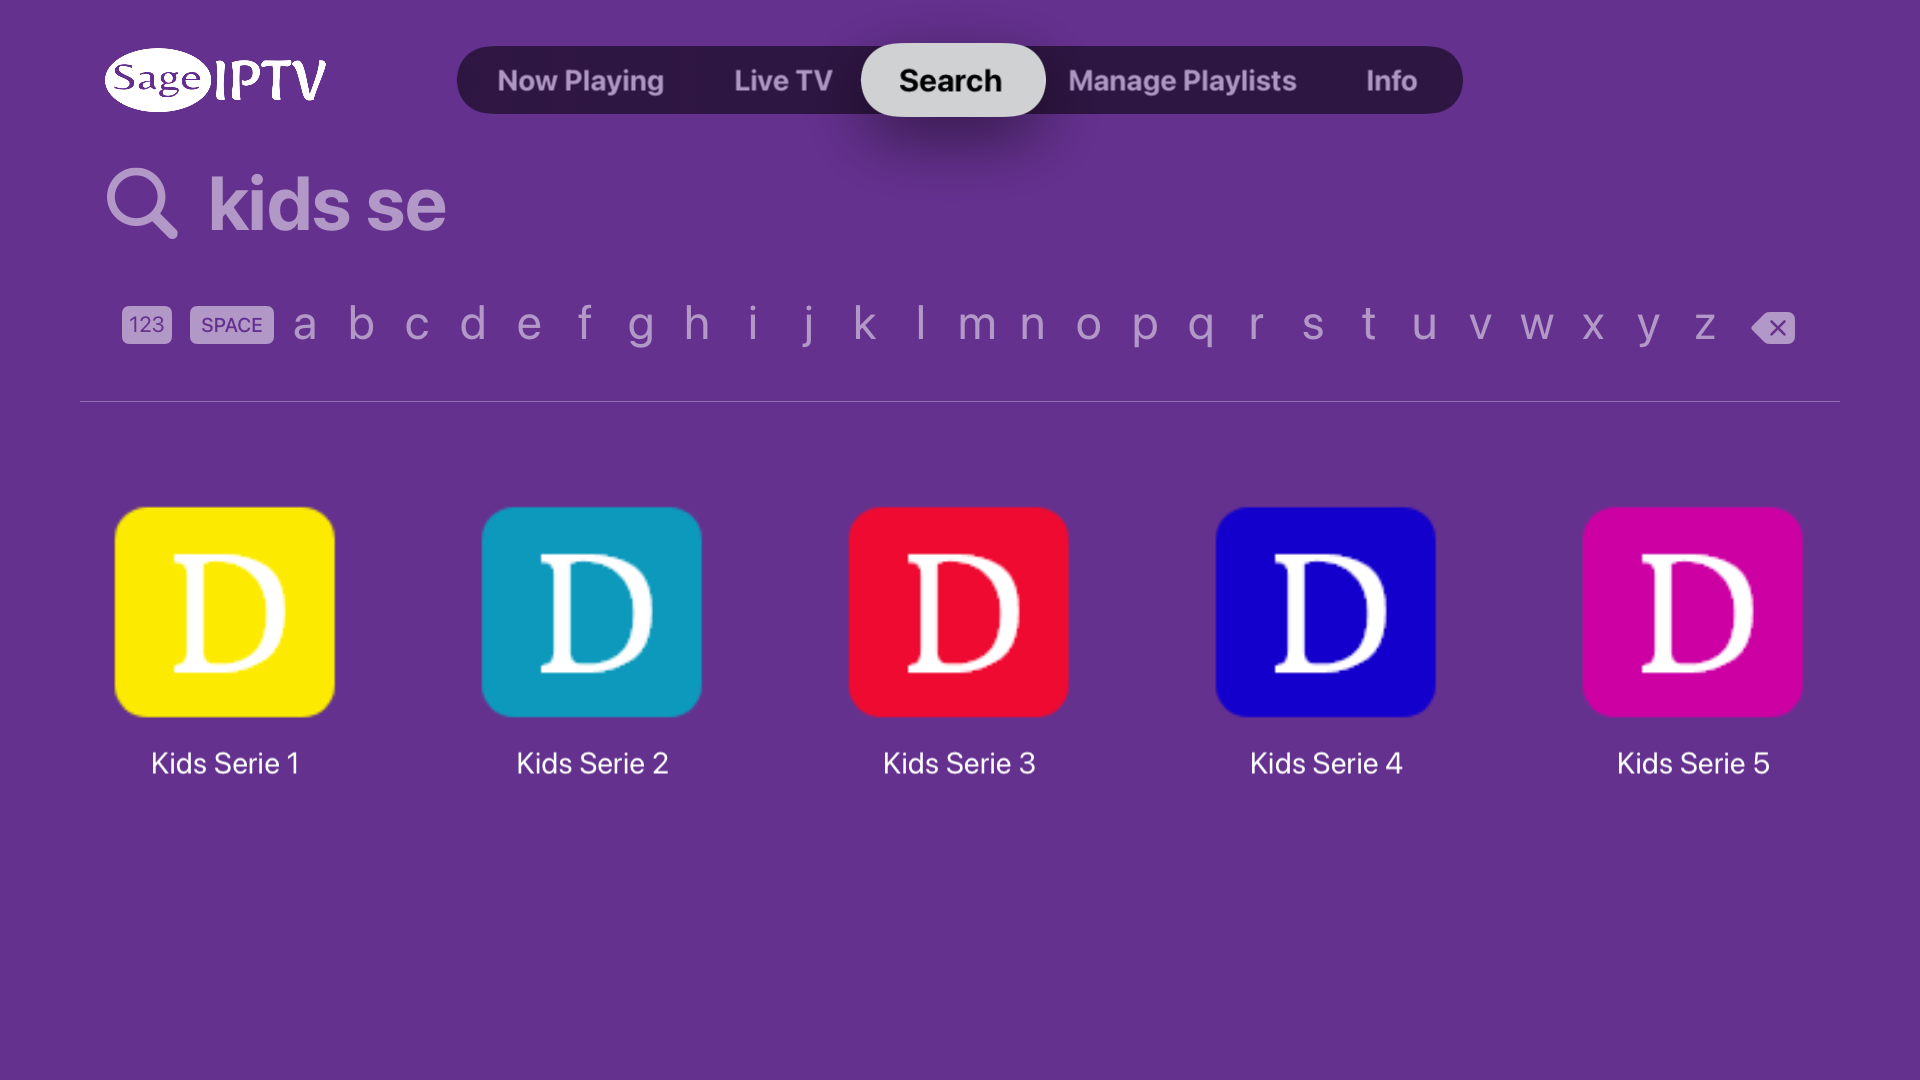Select letter z on the keyboard
Screen dimensions: 1920x1080
click(x=1705, y=325)
